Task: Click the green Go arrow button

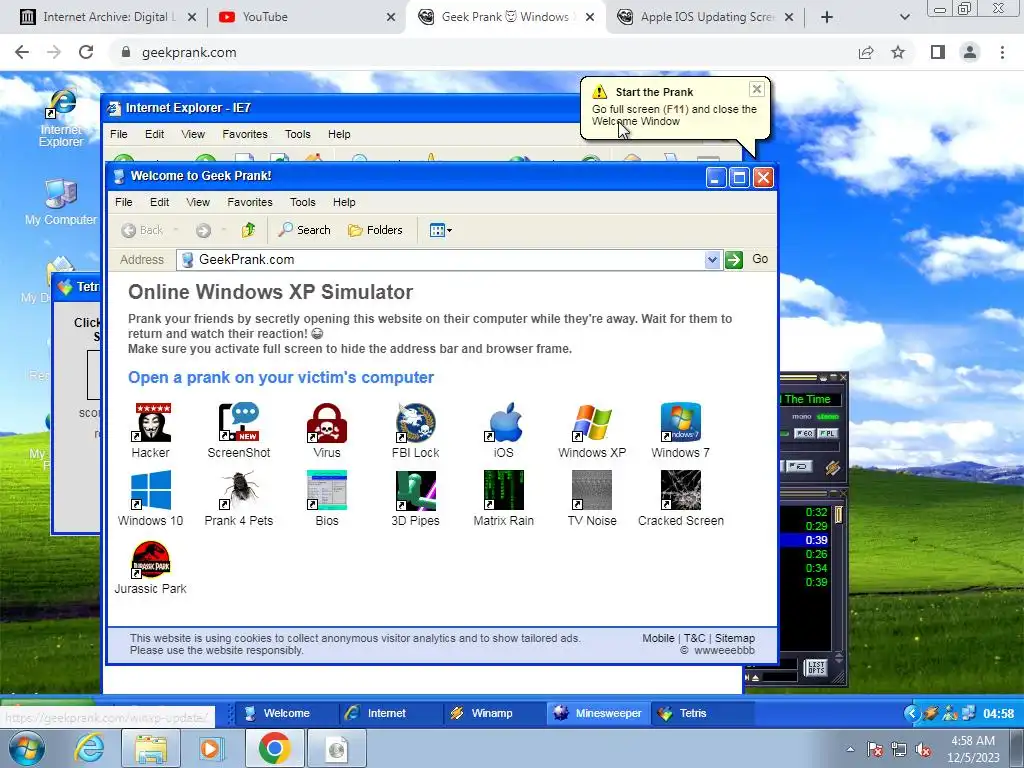Action: click(x=734, y=260)
